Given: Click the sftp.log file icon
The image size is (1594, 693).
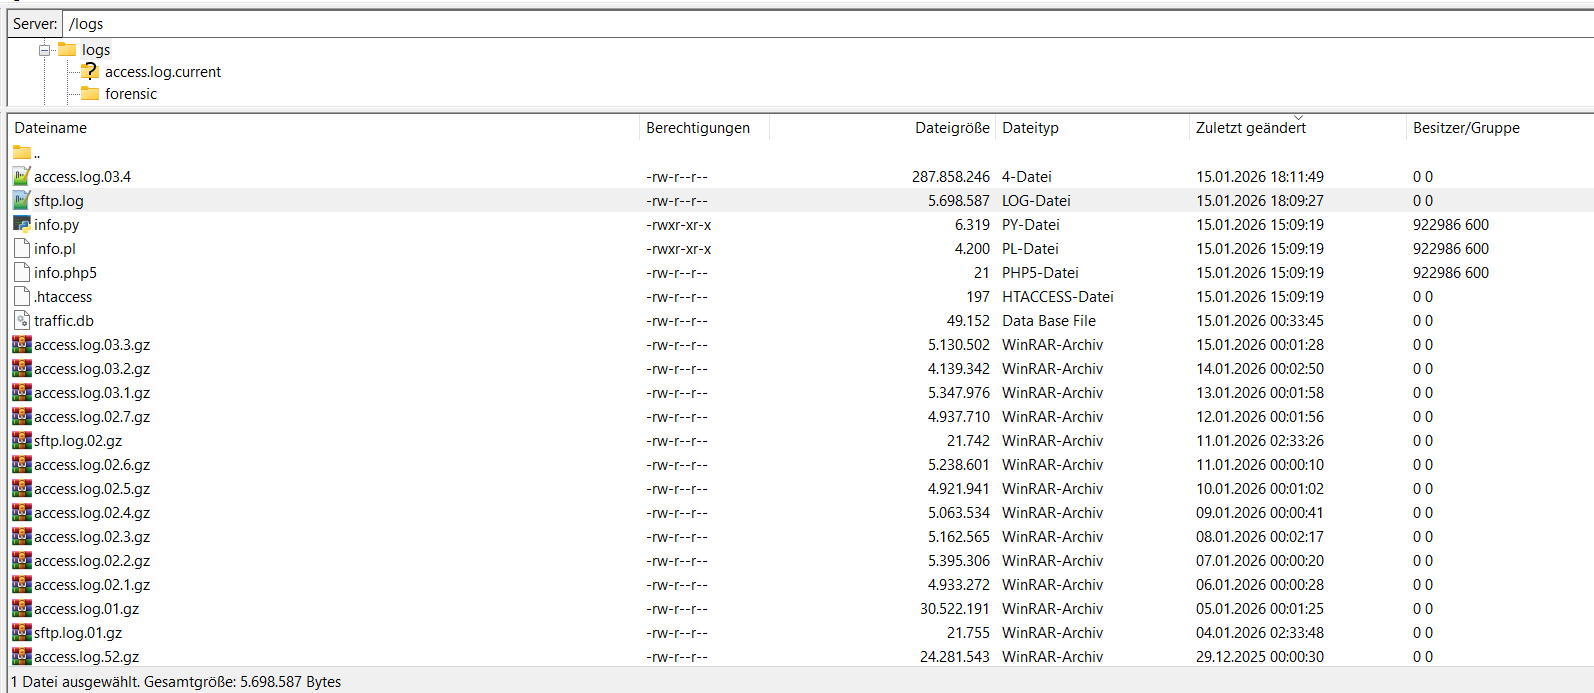Looking at the screenshot, I should (22, 201).
